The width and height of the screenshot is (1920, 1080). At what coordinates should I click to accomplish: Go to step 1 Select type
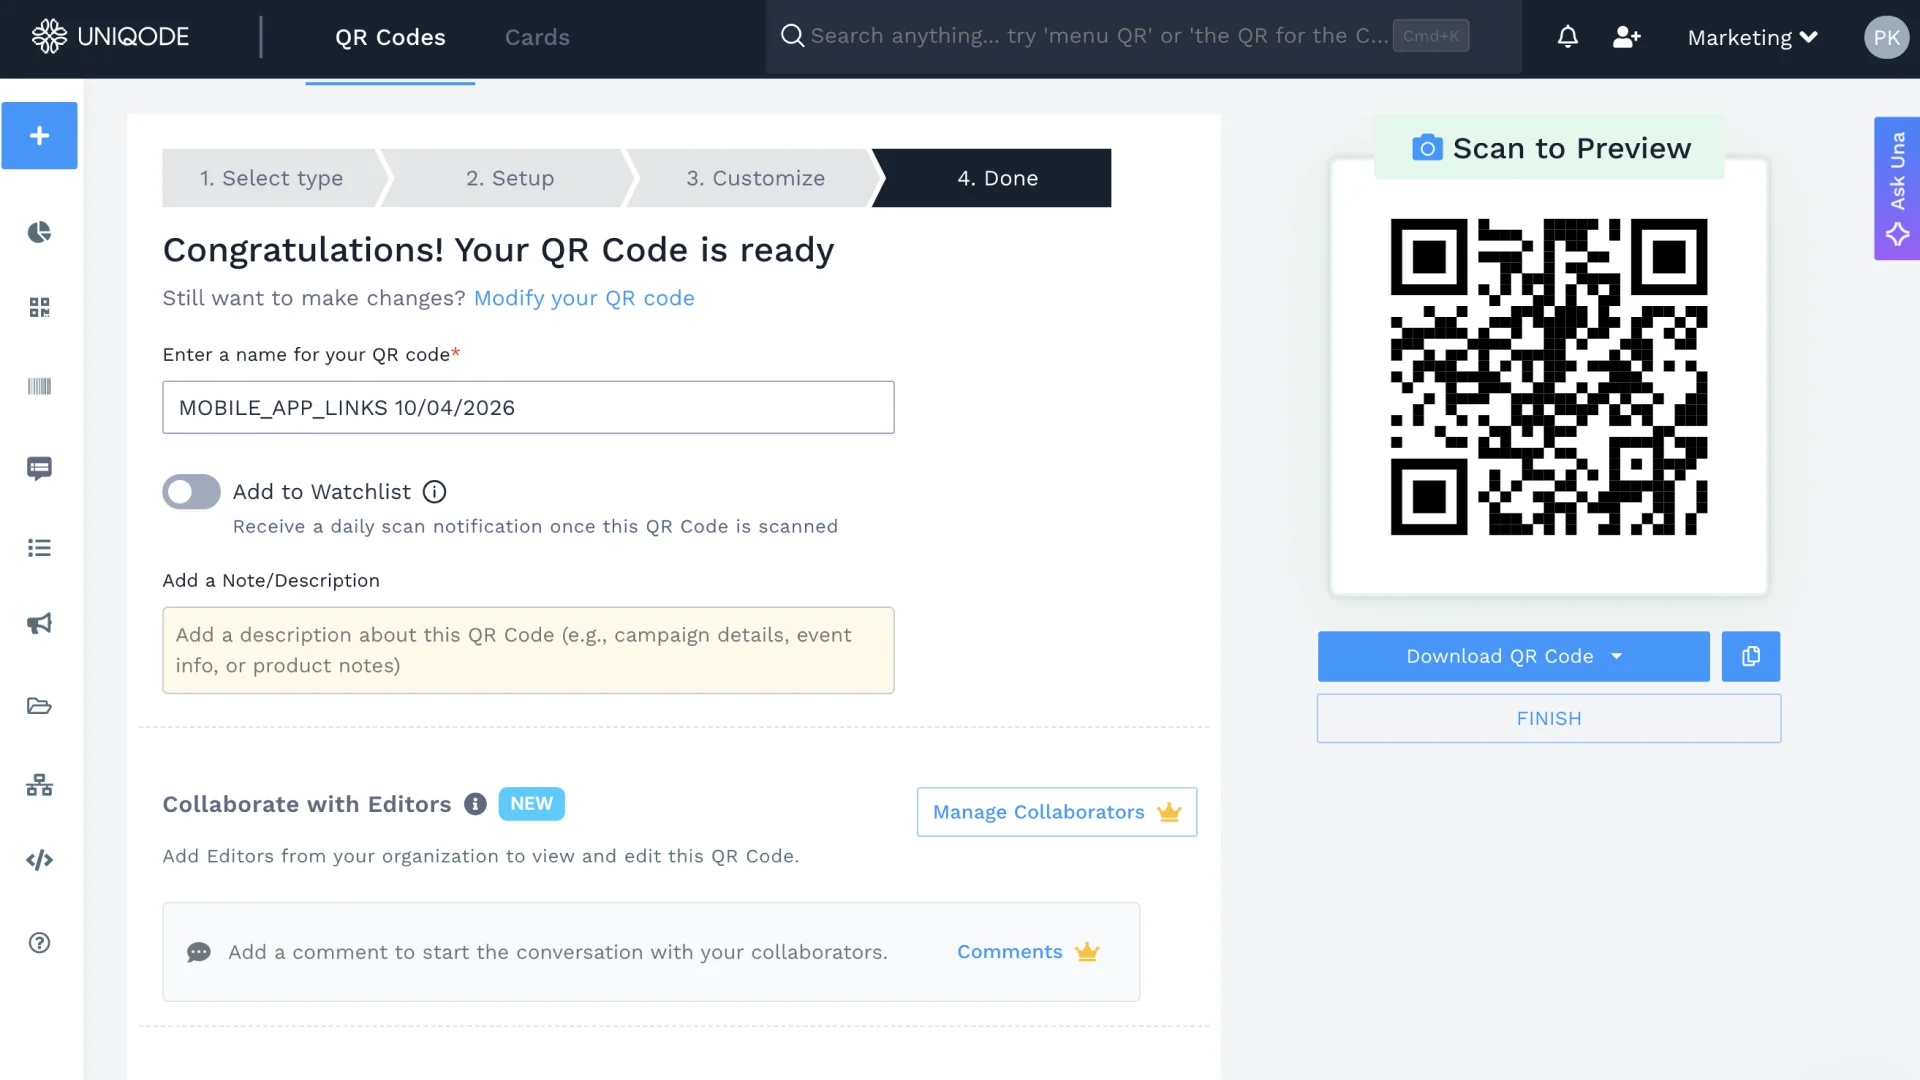[271, 178]
